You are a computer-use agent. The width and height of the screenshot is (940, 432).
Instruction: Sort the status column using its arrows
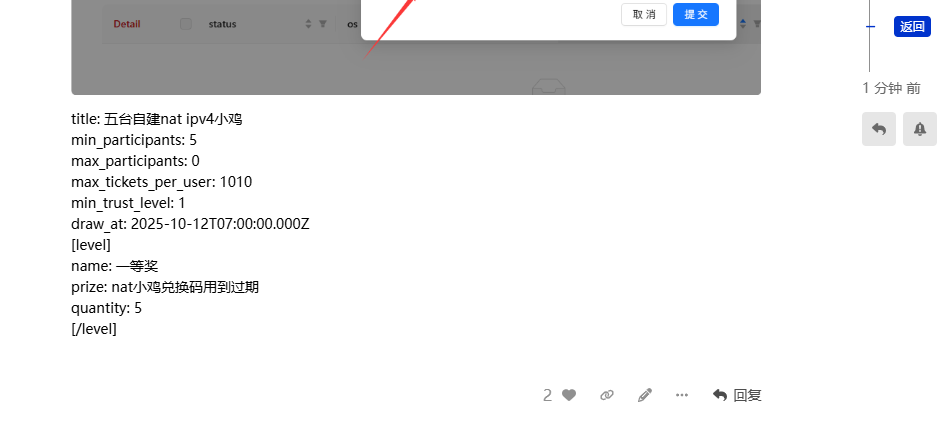308,24
